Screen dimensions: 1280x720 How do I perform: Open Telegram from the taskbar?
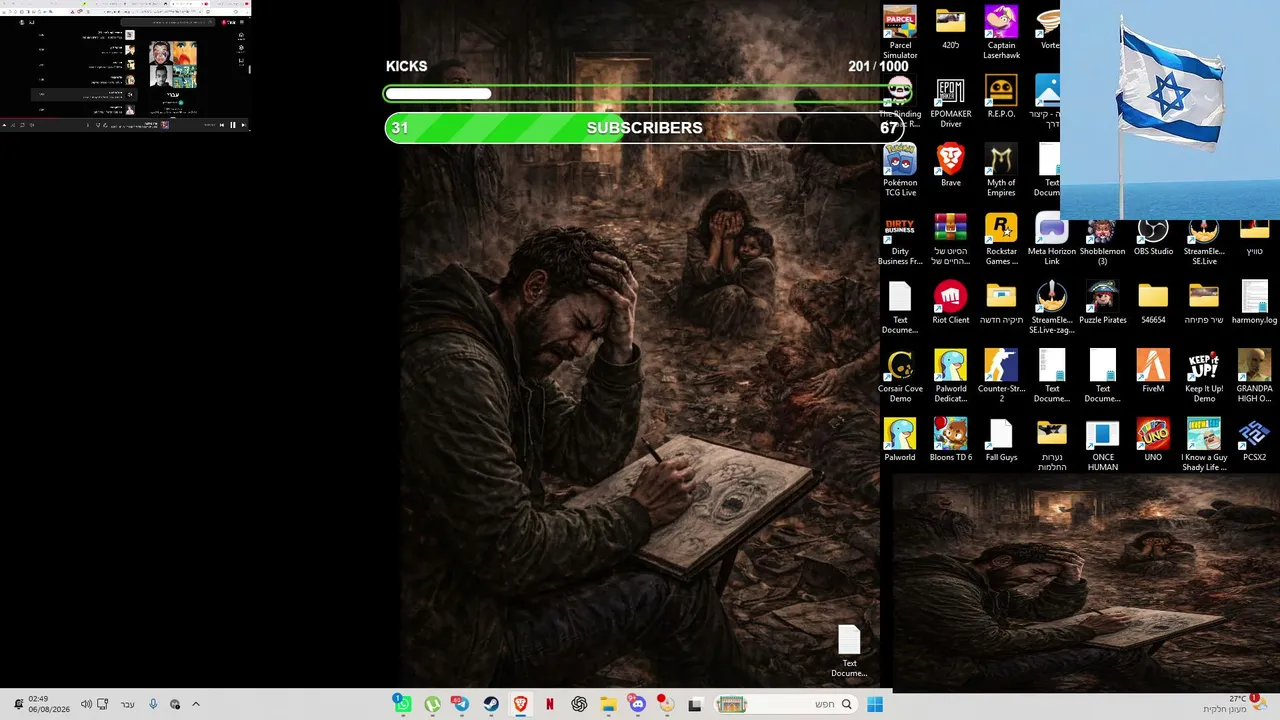tap(461, 704)
